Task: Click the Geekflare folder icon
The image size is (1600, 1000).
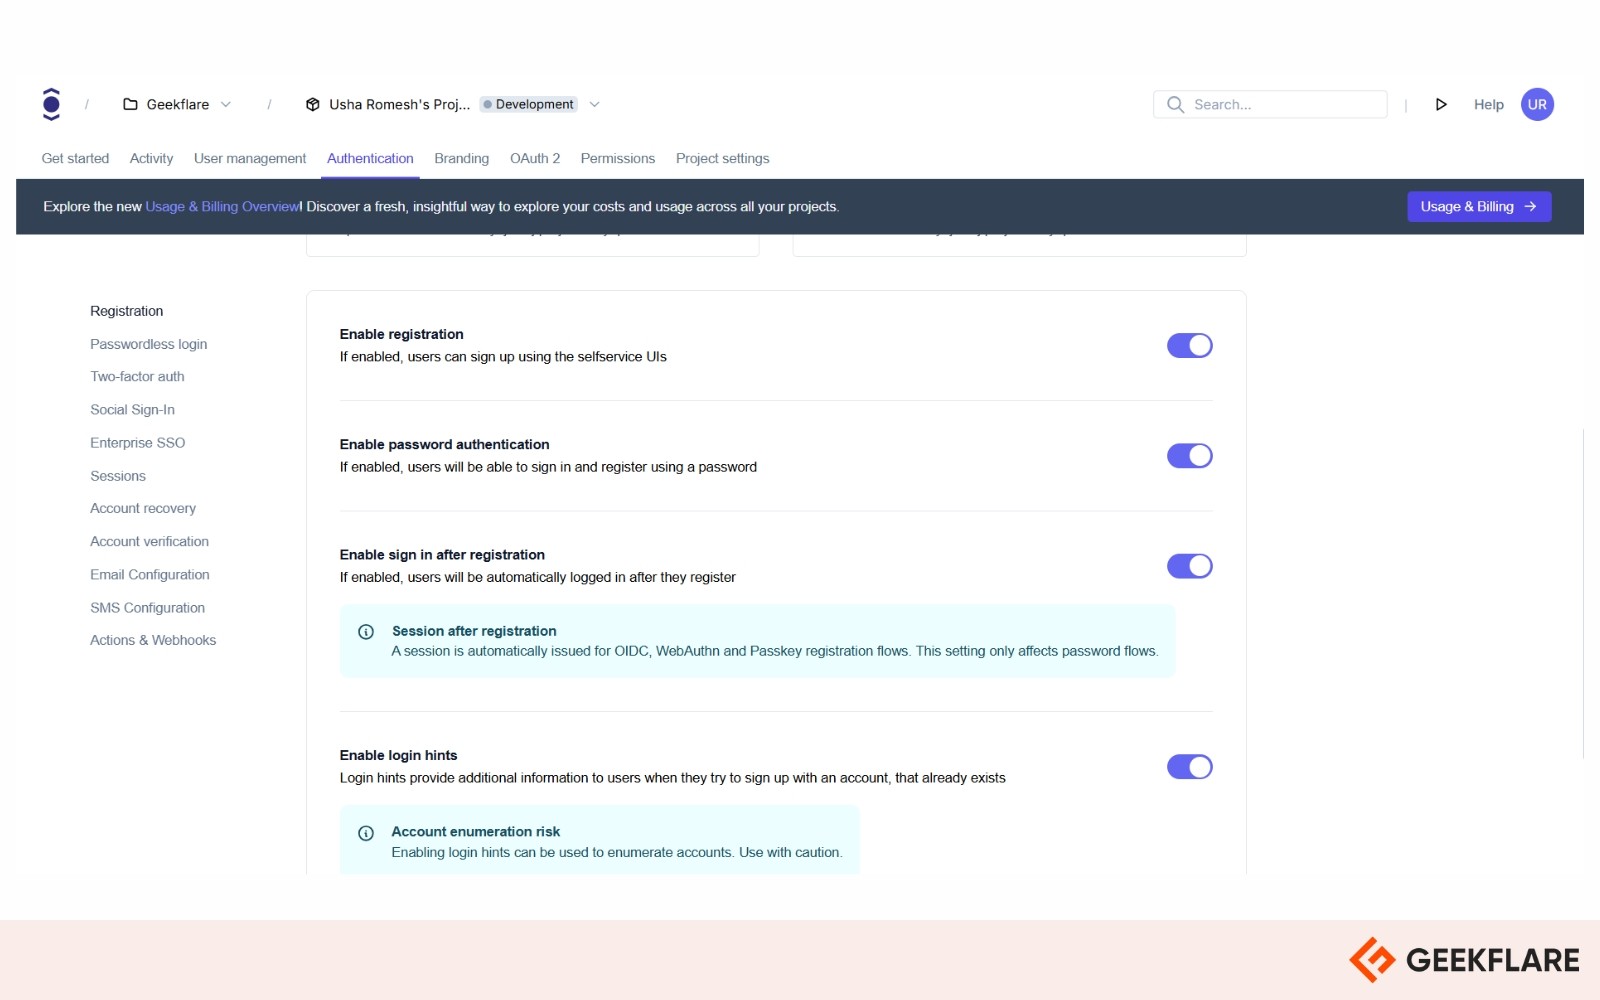Action: (130, 104)
